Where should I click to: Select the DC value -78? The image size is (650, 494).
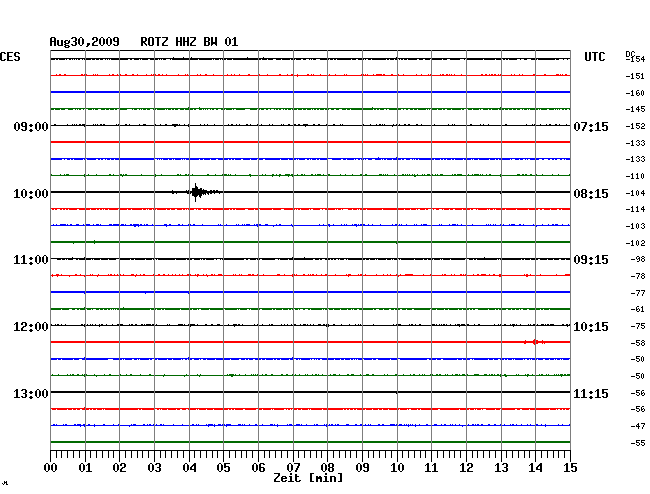click(x=638, y=276)
